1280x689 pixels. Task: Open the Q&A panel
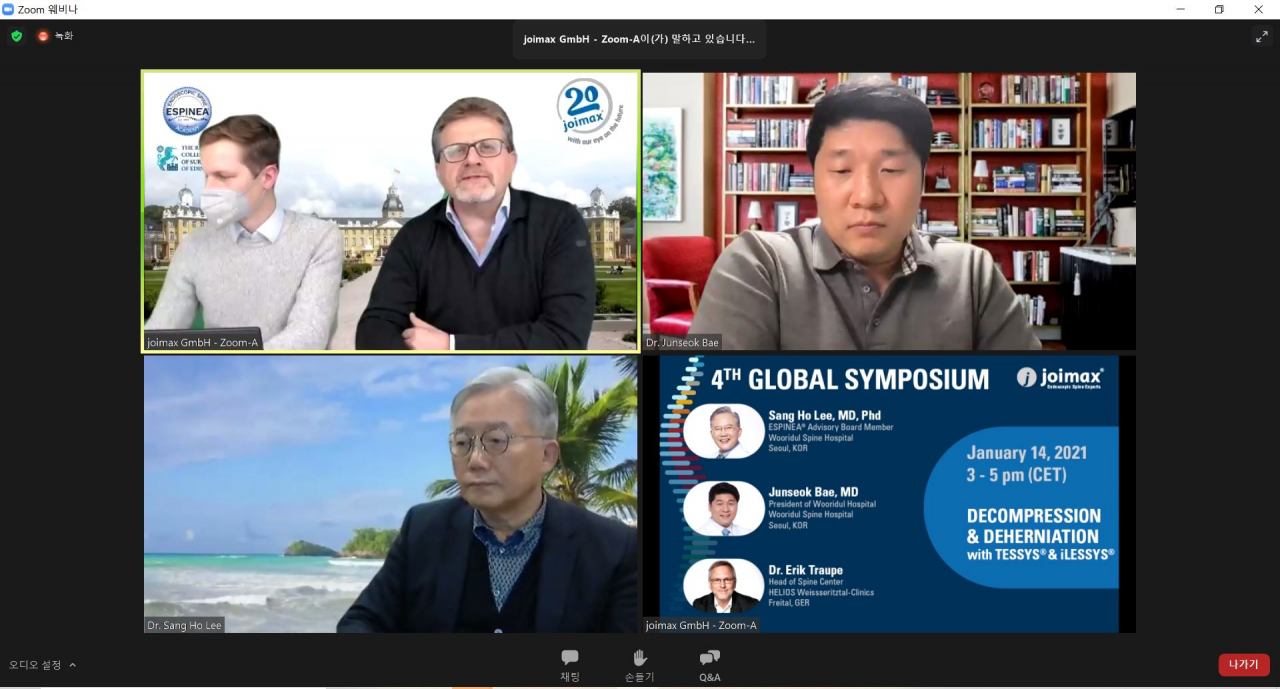709,665
